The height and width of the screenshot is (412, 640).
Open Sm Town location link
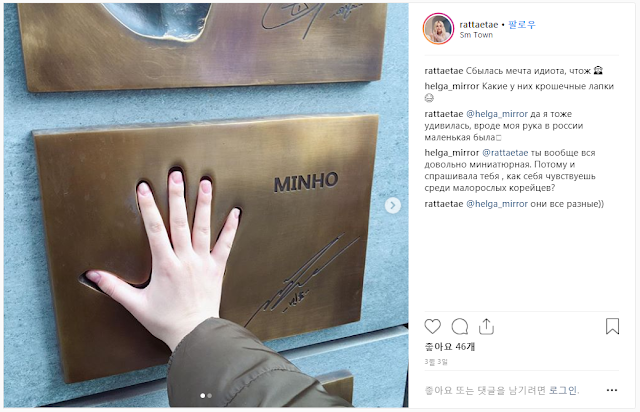(x=476, y=35)
